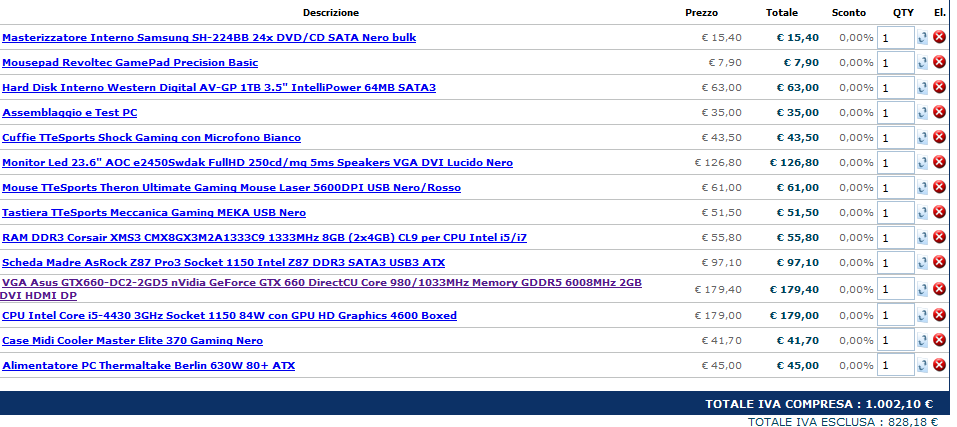Remove Assemblaggio e Test PC item
This screenshot has height=427, width=957.
939,112
